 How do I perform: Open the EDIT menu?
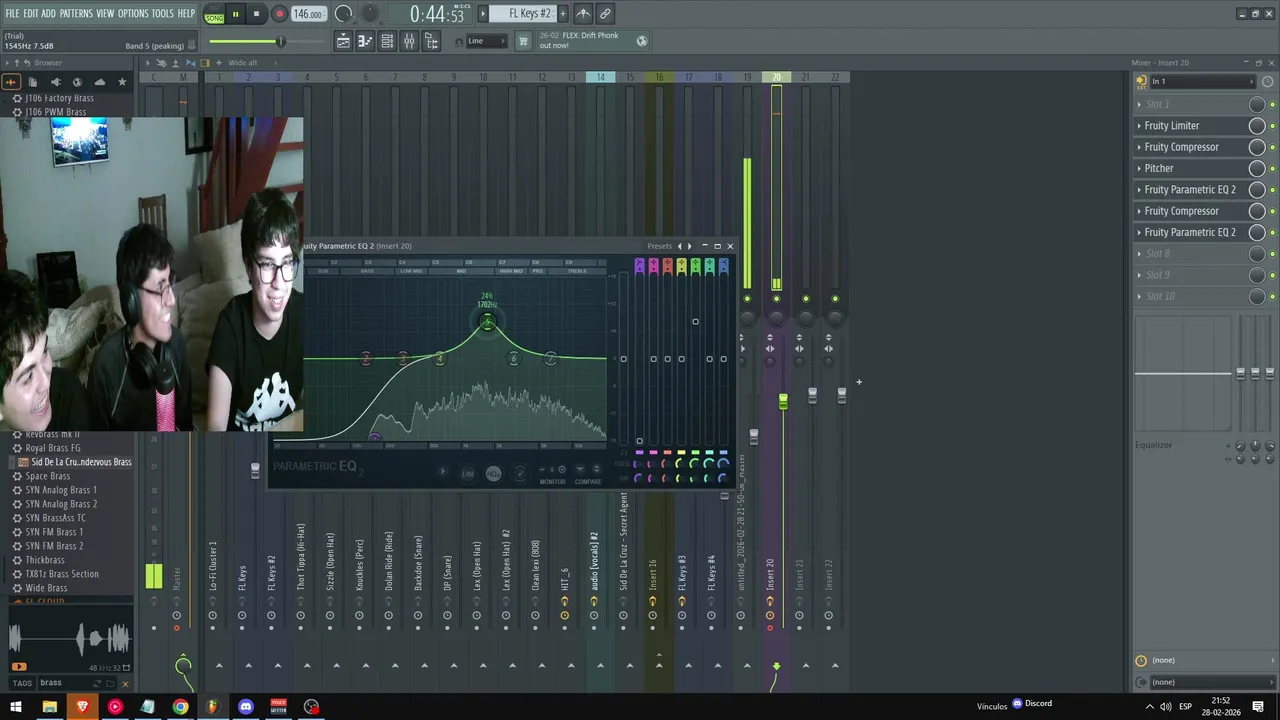[31, 14]
